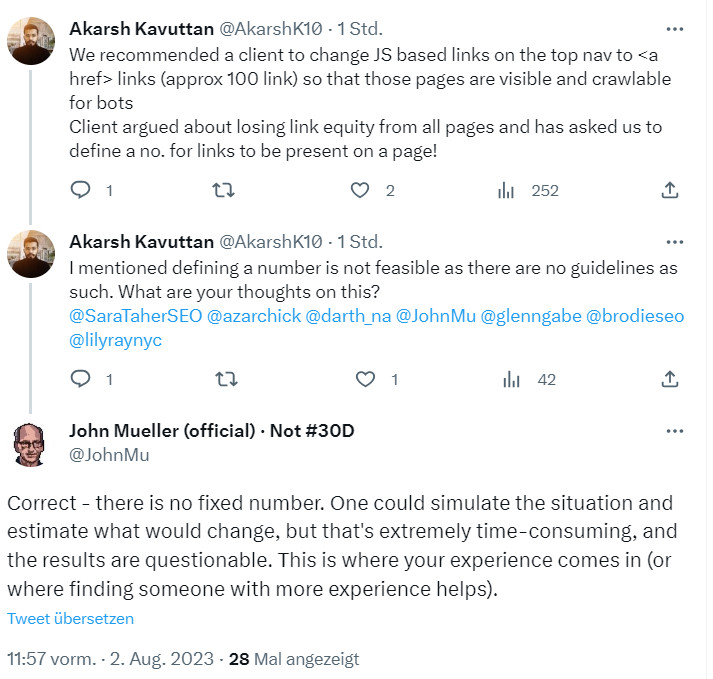Retweet the first Akarsh Kavuttan tweet
The image size is (713, 679).
pyautogui.click(x=225, y=190)
